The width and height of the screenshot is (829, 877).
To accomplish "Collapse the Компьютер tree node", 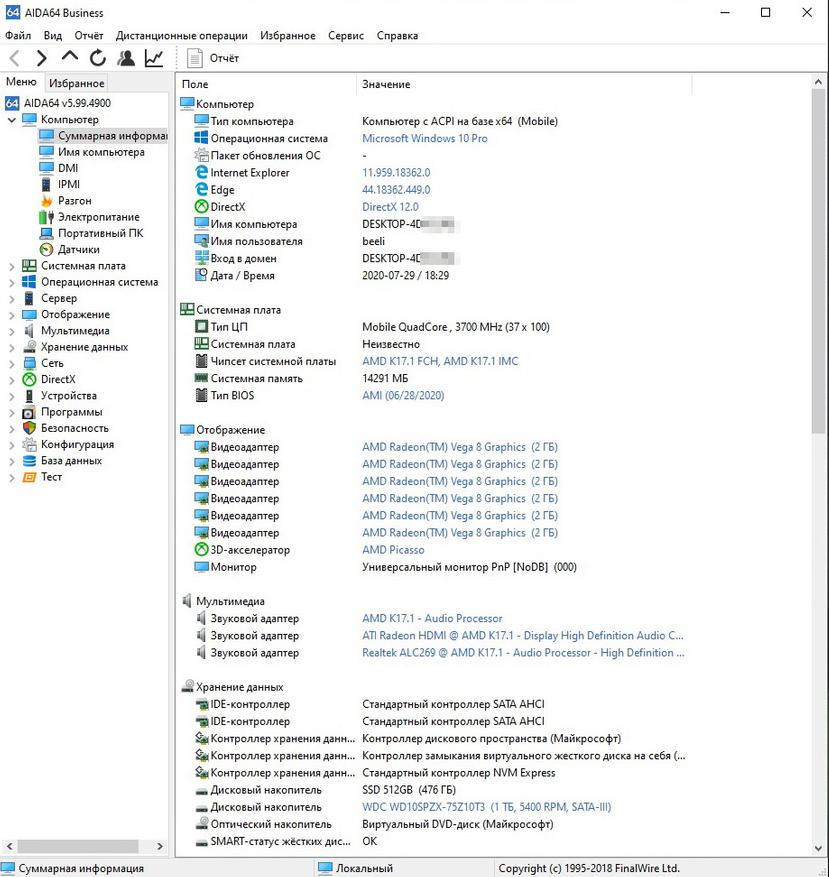I will point(12,120).
